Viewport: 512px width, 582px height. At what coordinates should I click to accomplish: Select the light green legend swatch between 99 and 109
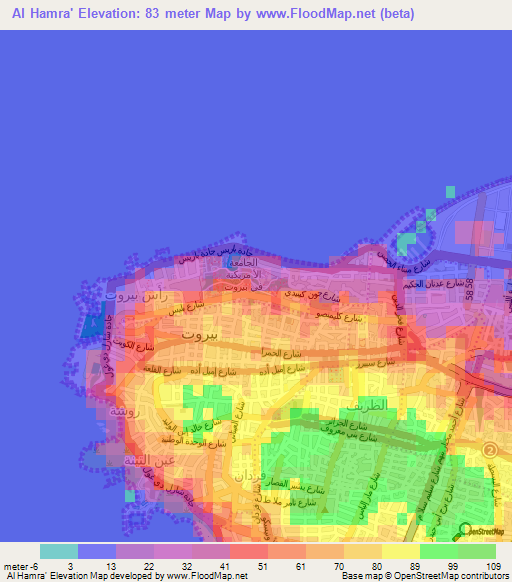pyautogui.click(x=477, y=551)
